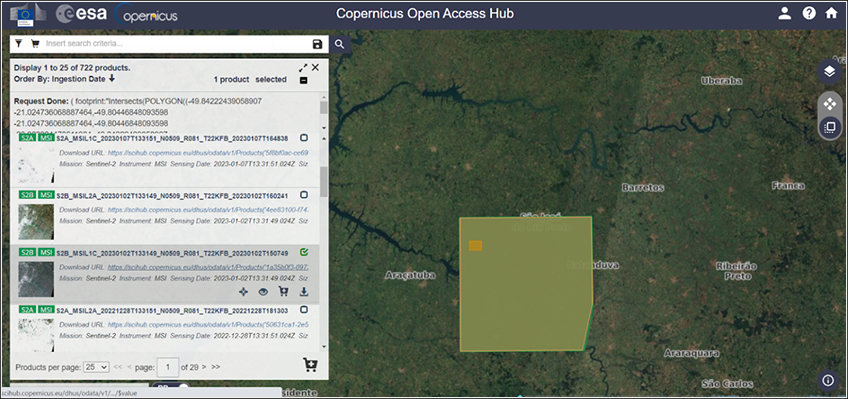The height and width of the screenshot is (399, 848).
Task: Download the selected product with arrow icon
Action: click(304, 291)
